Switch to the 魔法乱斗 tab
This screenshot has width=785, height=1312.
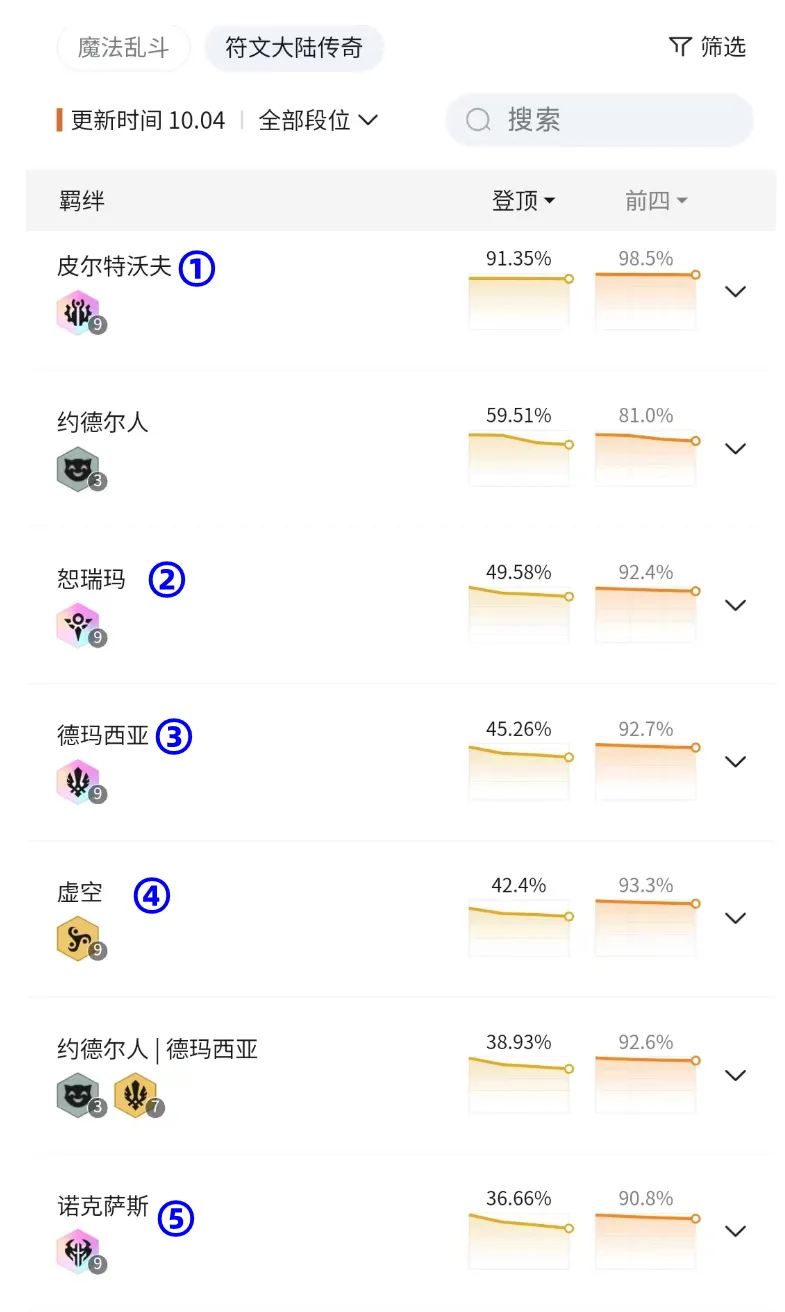pos(123,47)
